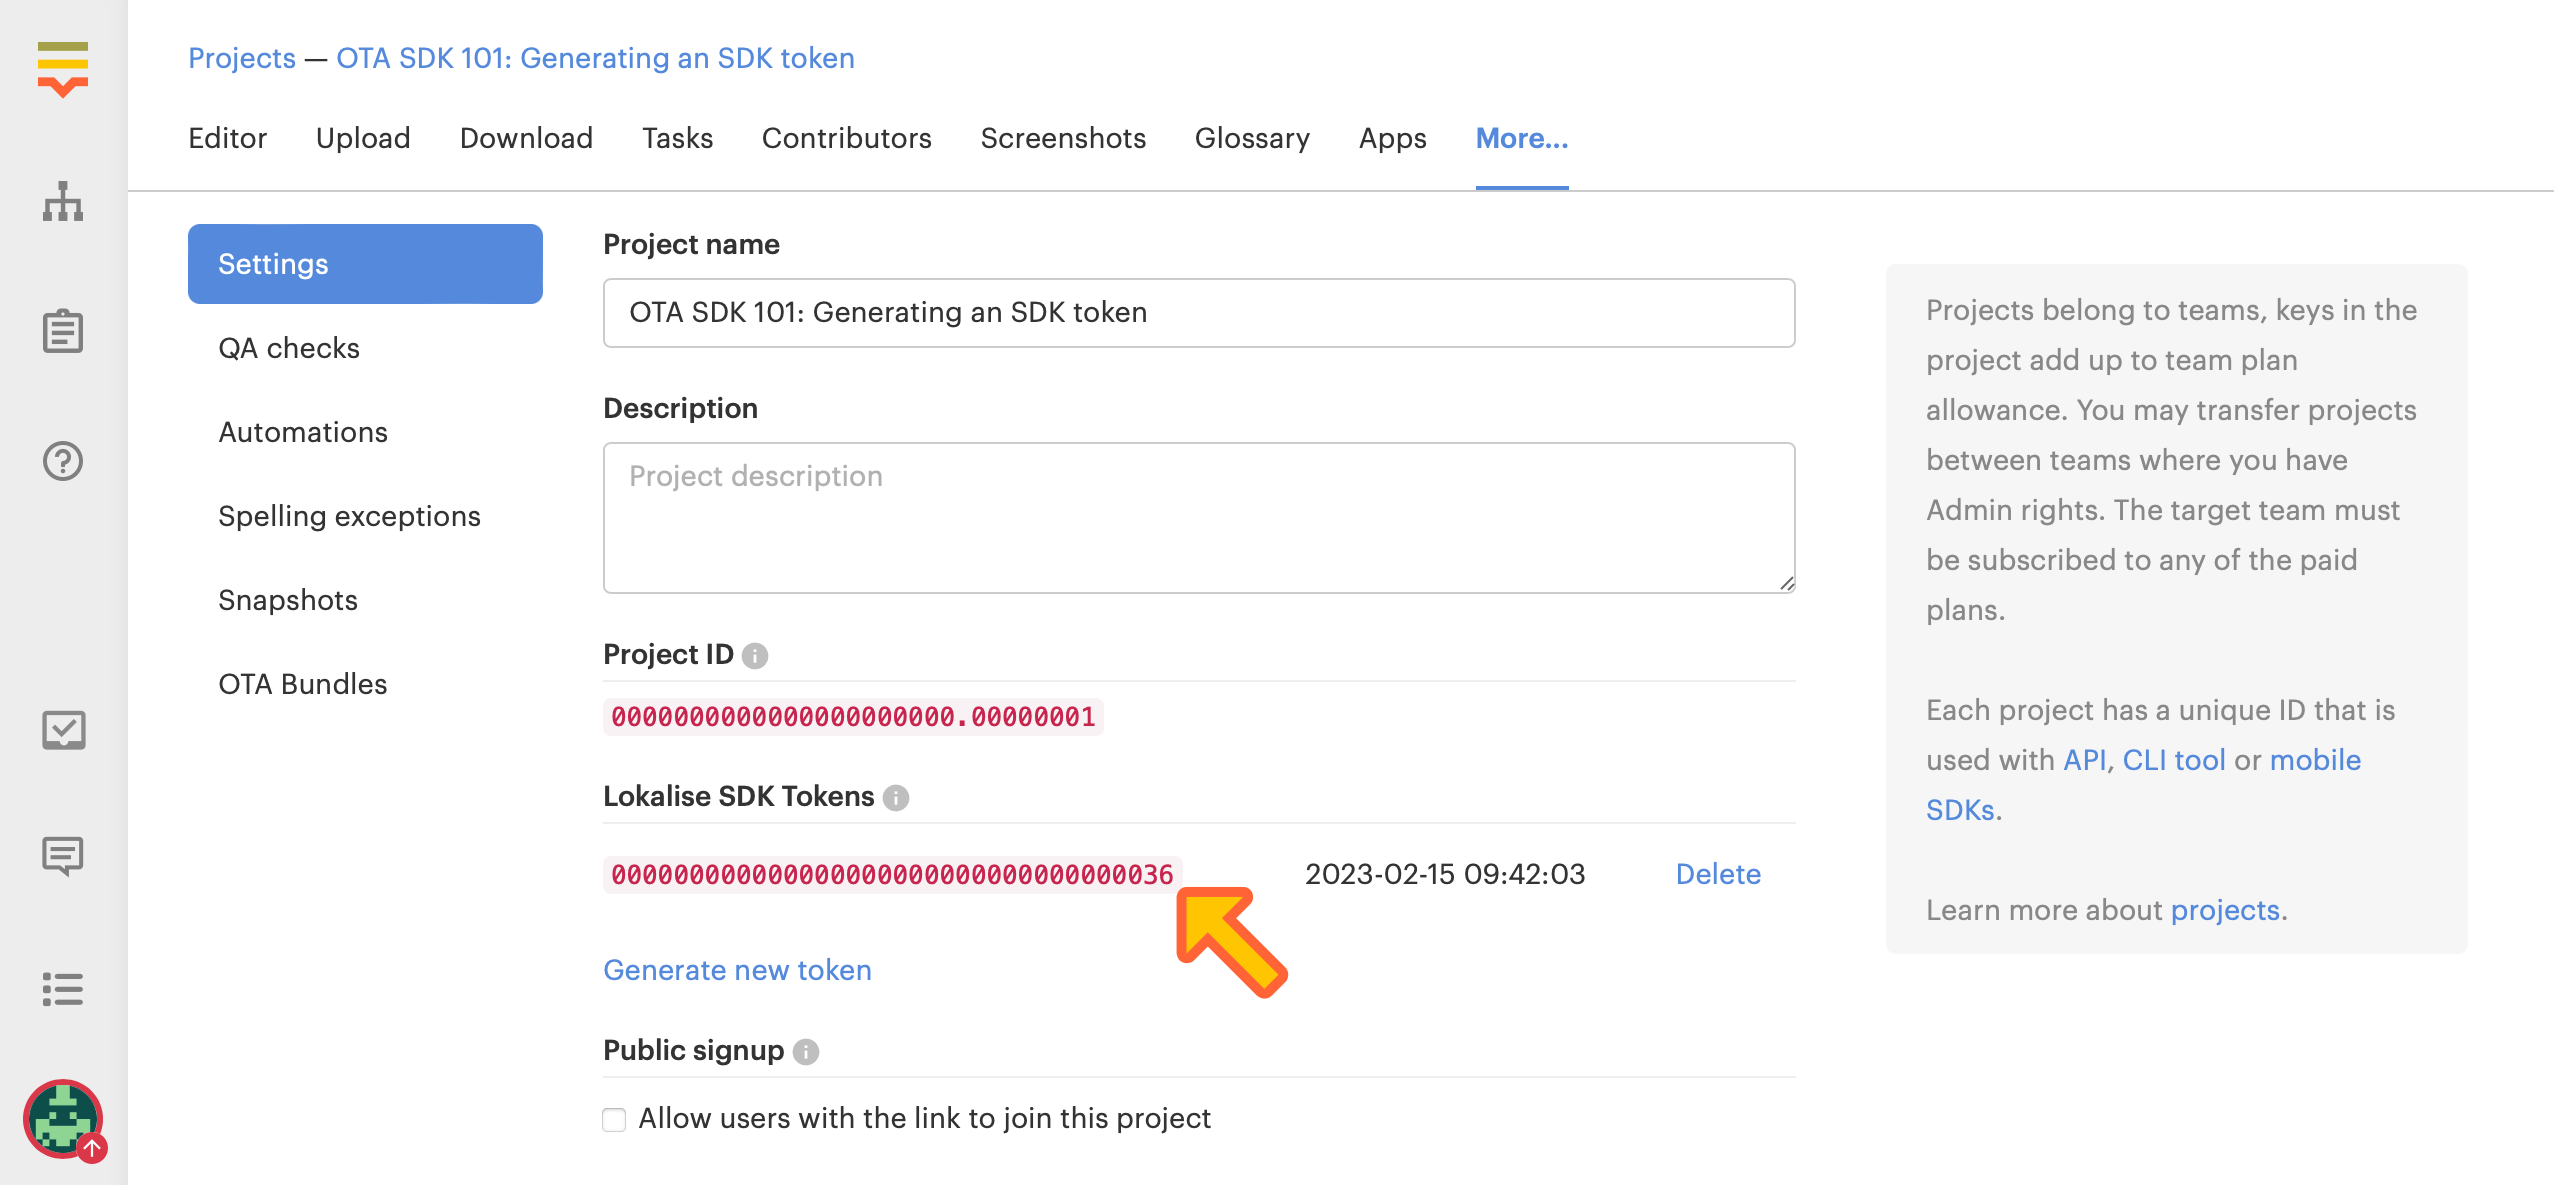
Task: Open the More... tab menu
Action: 1521,138
